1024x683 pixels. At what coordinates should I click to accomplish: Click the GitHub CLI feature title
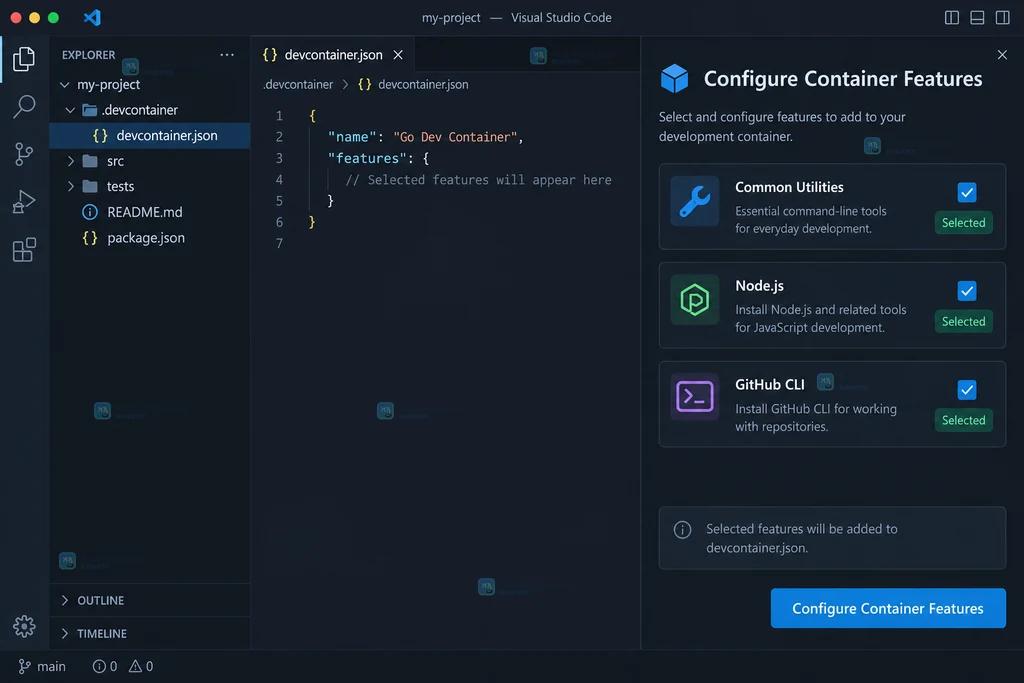pos(769,385)
